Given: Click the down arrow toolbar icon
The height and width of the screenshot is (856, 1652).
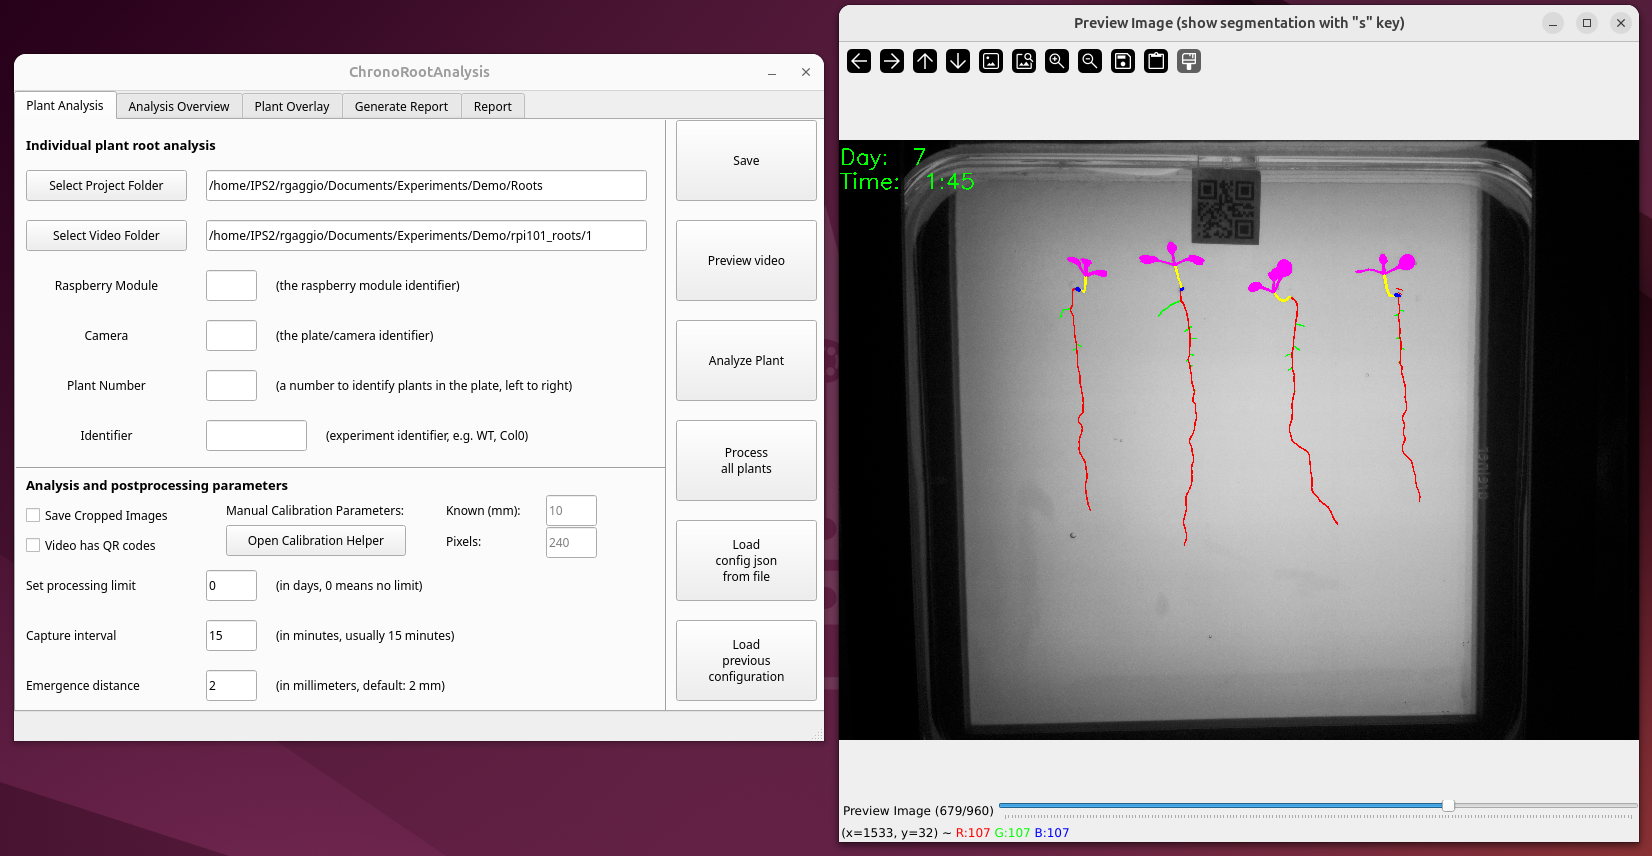Looking at the screenshot, I should 958,61.
